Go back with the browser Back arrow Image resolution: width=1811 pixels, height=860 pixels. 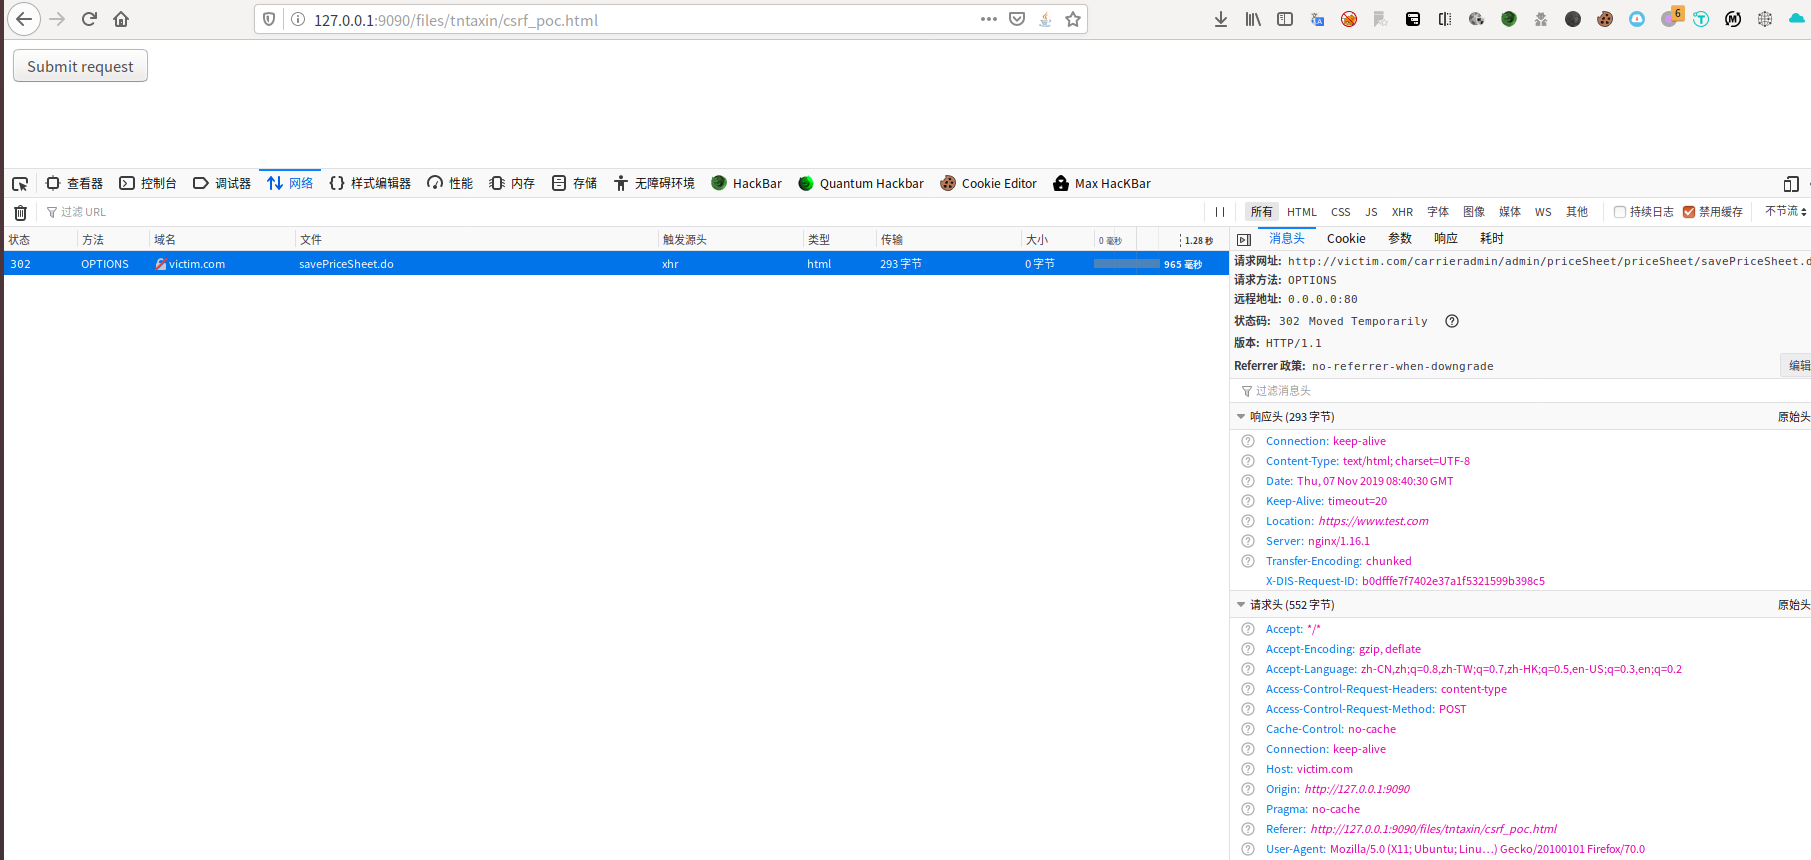click(24, 19)
